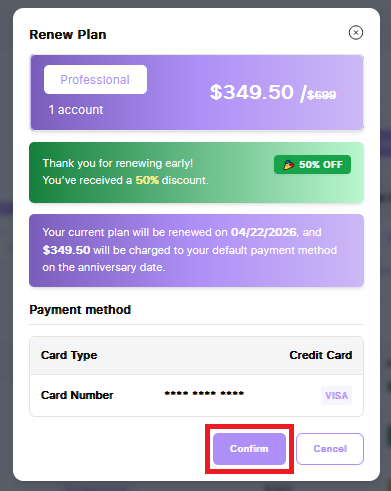
Task: Cancel the plan renewal
Action: pyautogui.click(x=330, y=449)
